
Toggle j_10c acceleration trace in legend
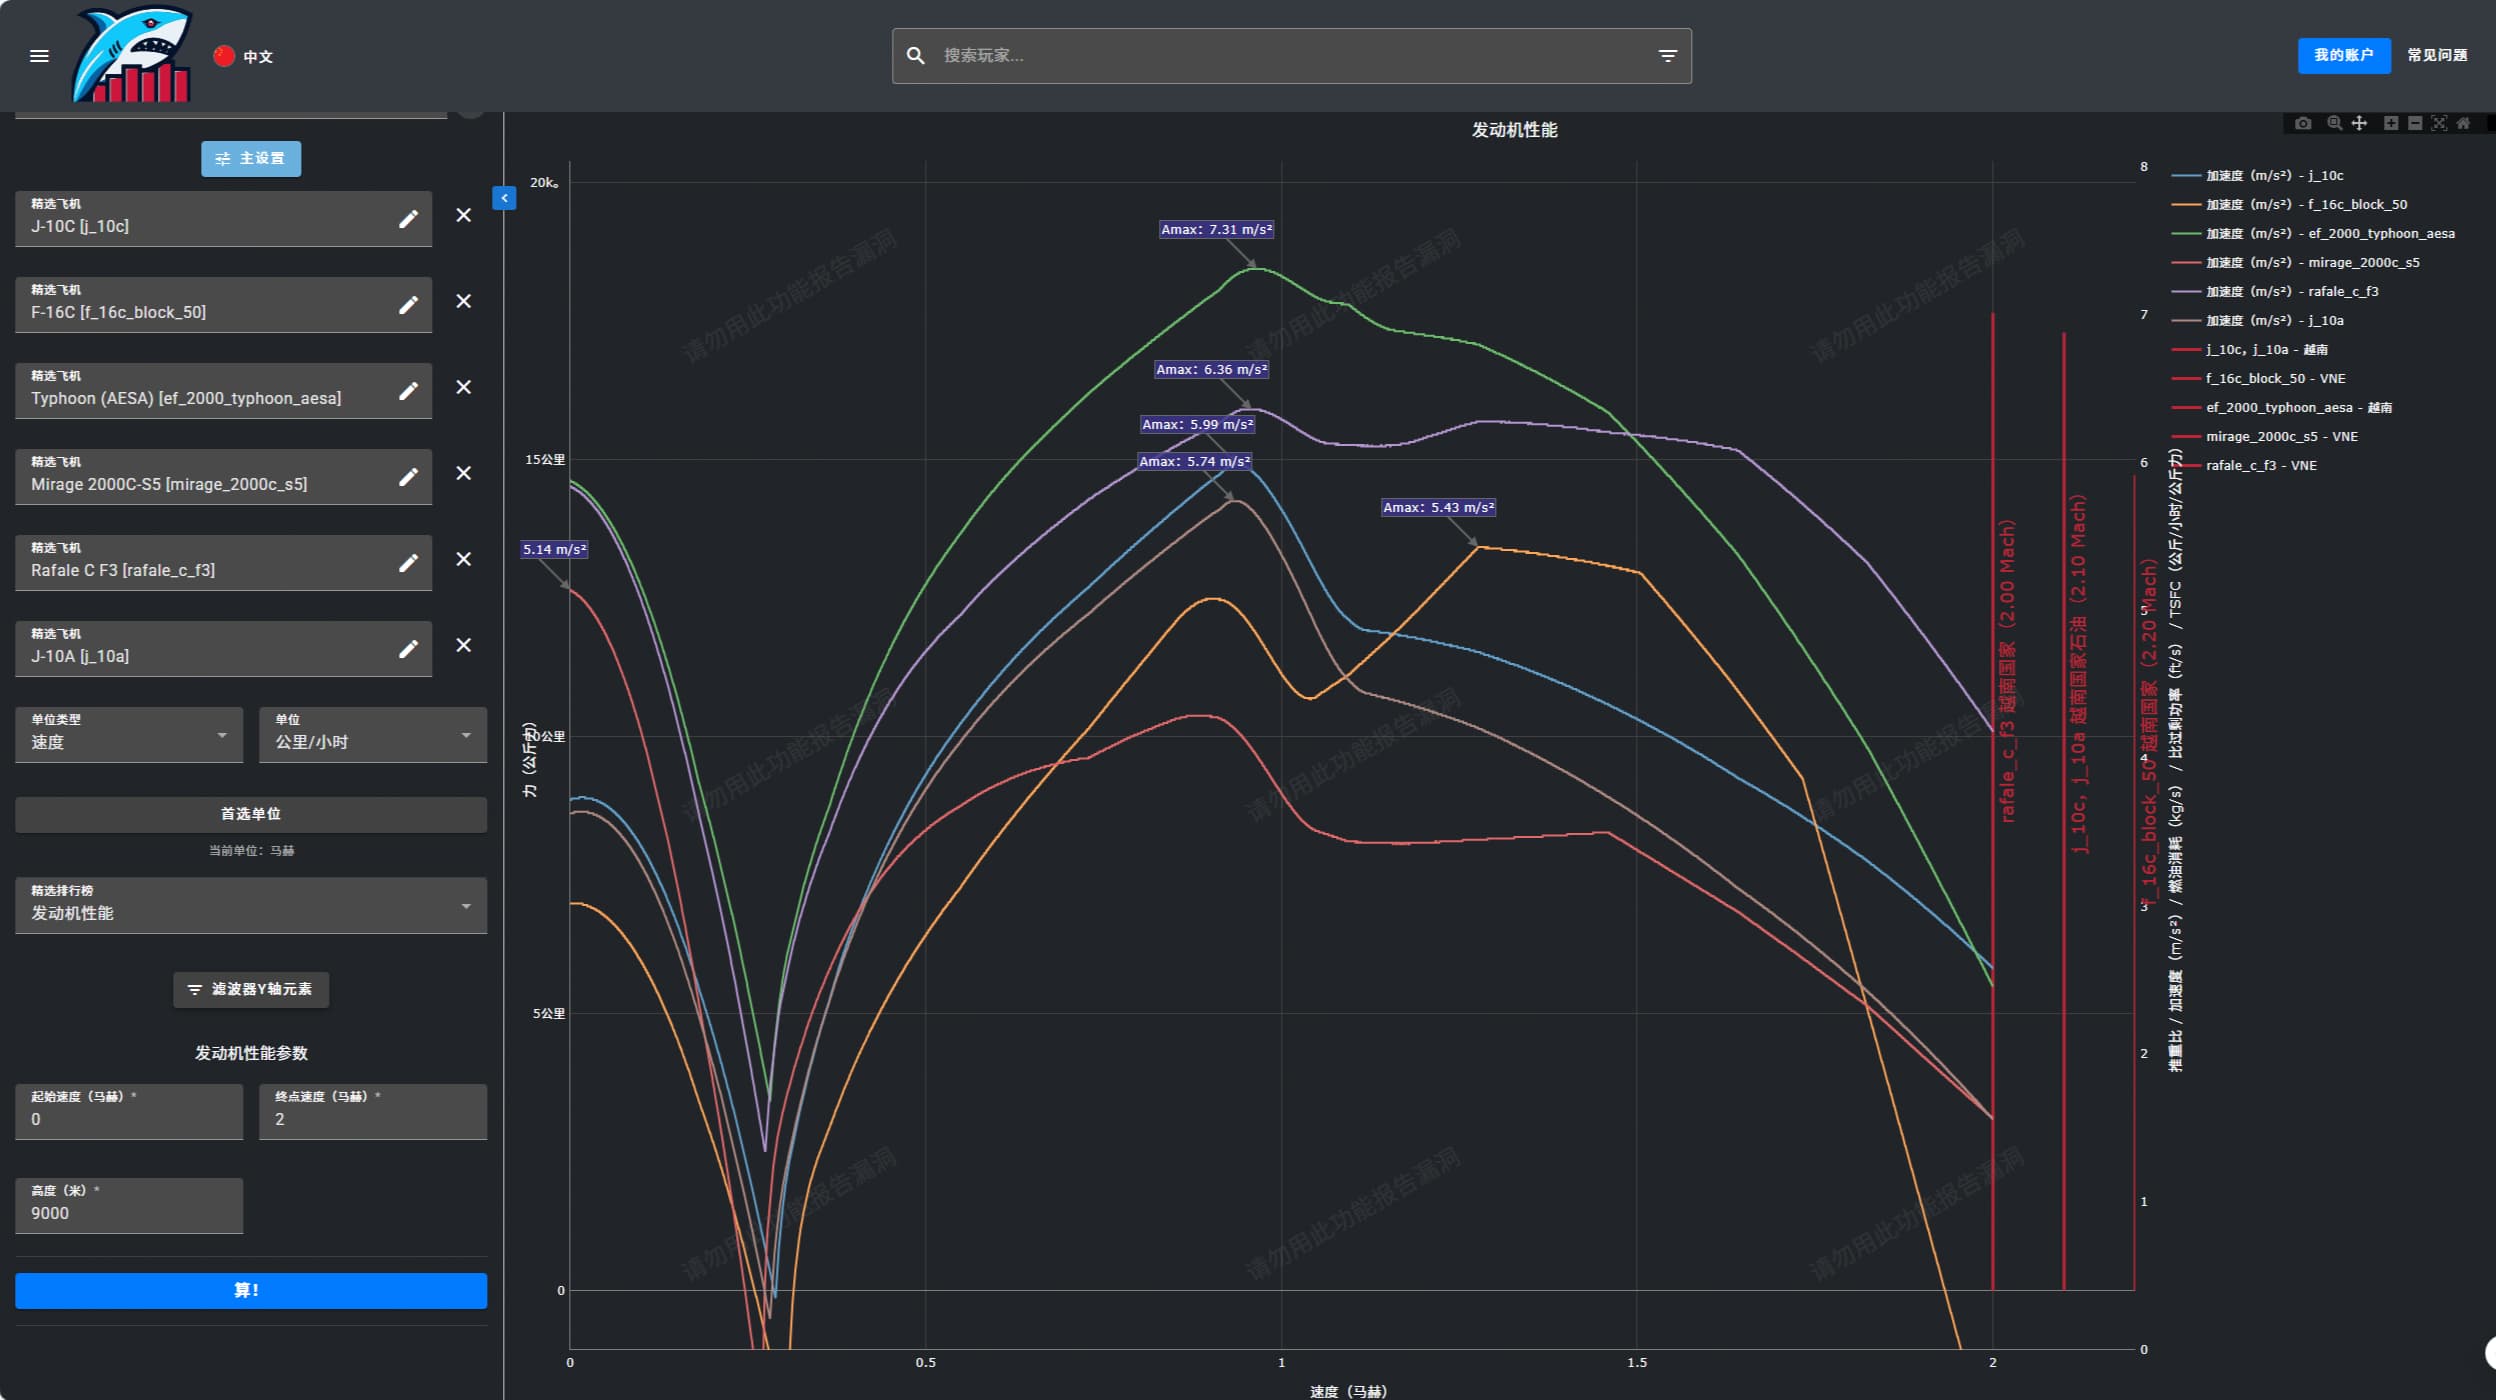2274,175
